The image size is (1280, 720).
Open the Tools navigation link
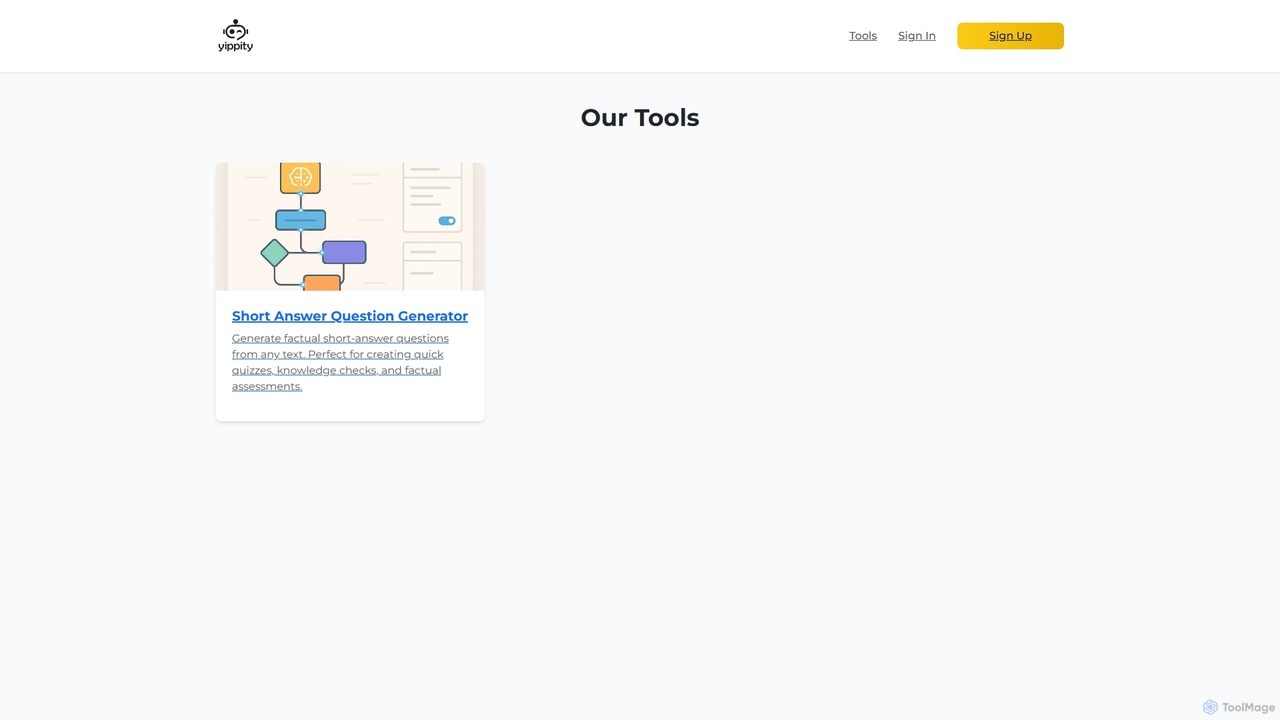863,36
